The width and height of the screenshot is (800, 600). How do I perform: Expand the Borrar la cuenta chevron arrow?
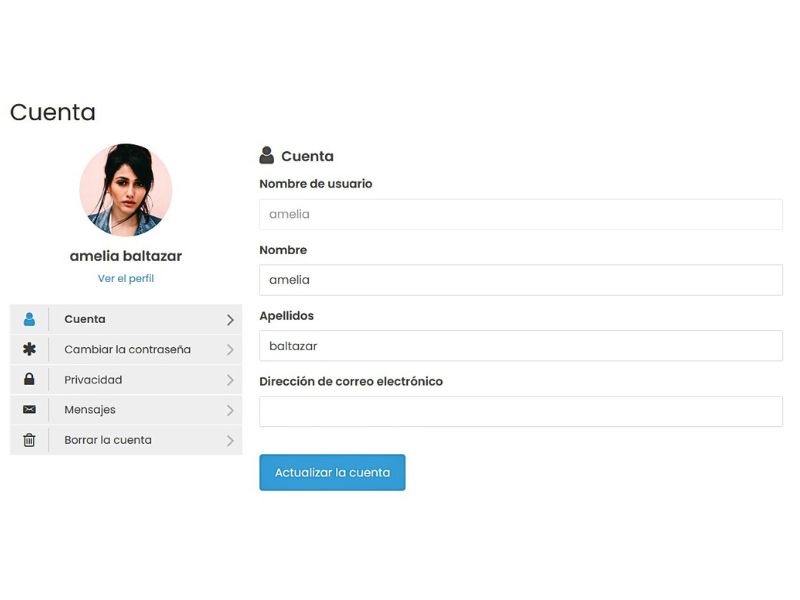click(230, 440)
